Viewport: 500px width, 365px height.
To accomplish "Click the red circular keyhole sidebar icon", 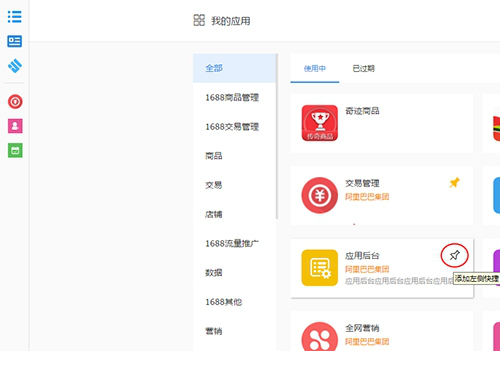I will (x=15, y=102).
